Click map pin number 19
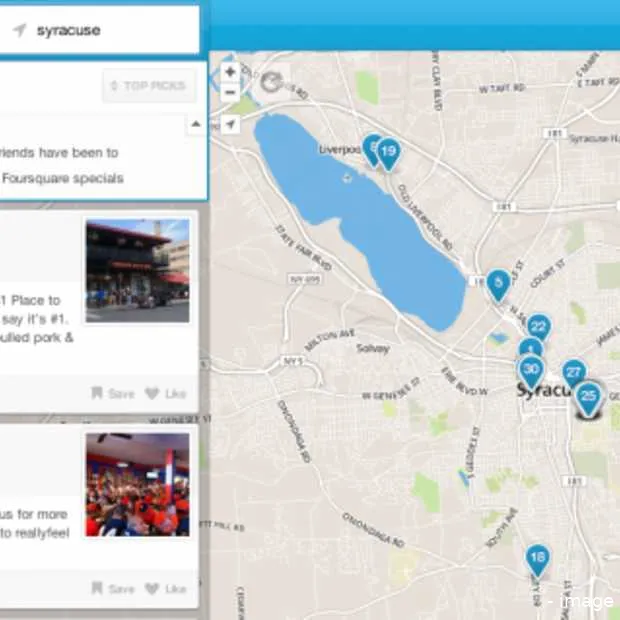620x620 pixels. (x=388, y=153)
